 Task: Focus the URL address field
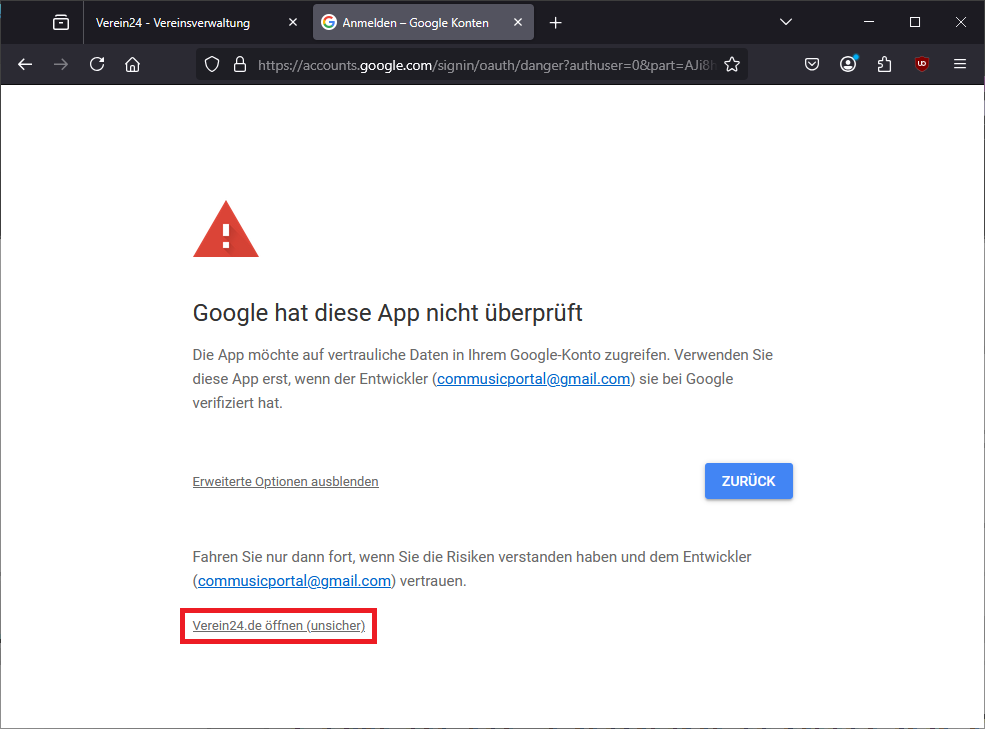486,64
